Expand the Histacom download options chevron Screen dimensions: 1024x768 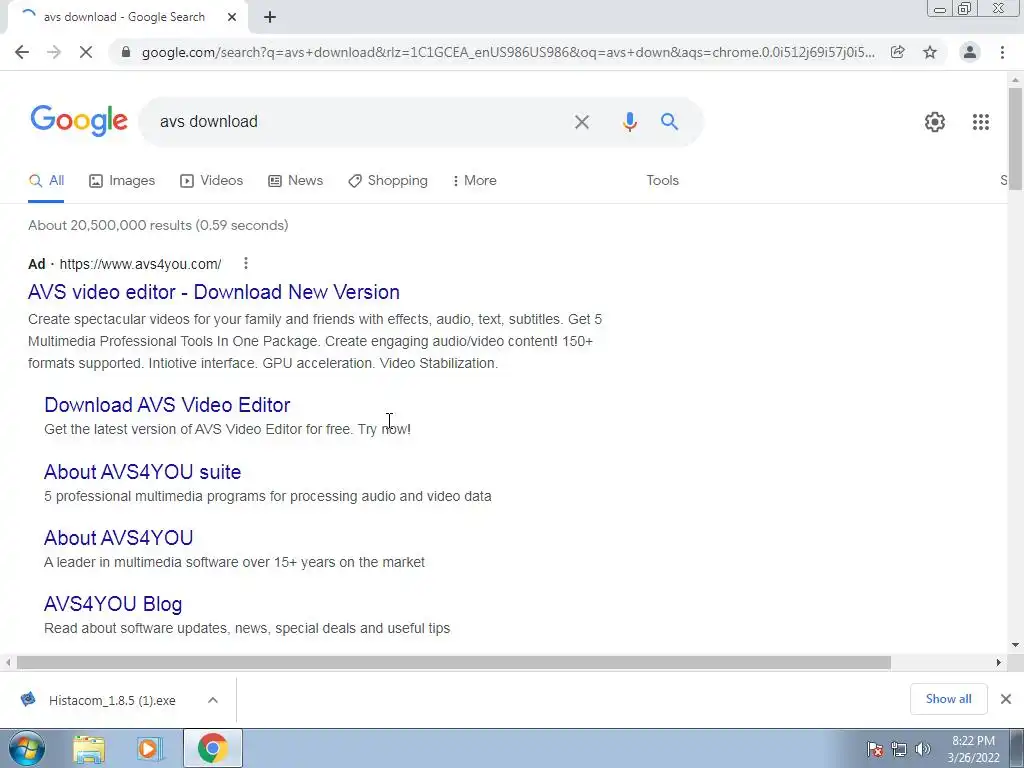point(213,699)
